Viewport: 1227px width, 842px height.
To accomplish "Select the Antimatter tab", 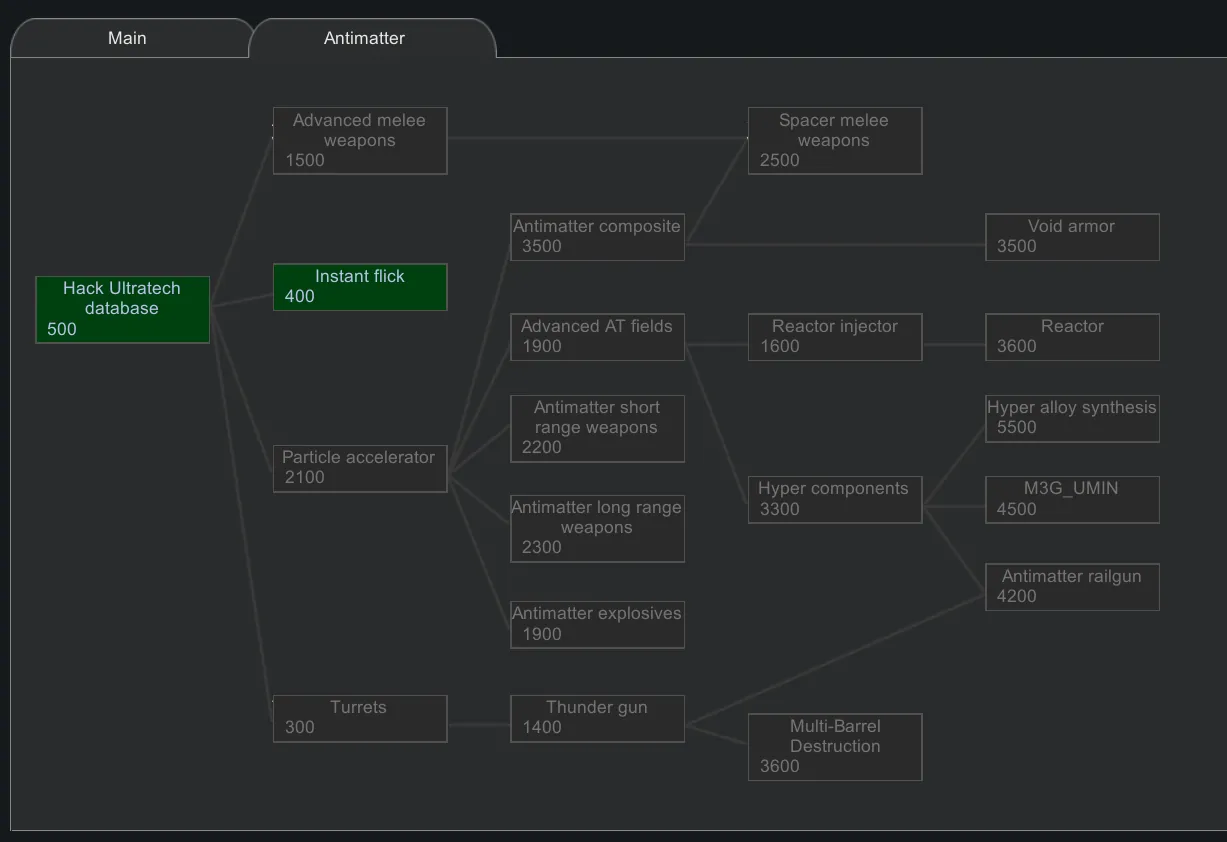I will click(x=365, y=38).
